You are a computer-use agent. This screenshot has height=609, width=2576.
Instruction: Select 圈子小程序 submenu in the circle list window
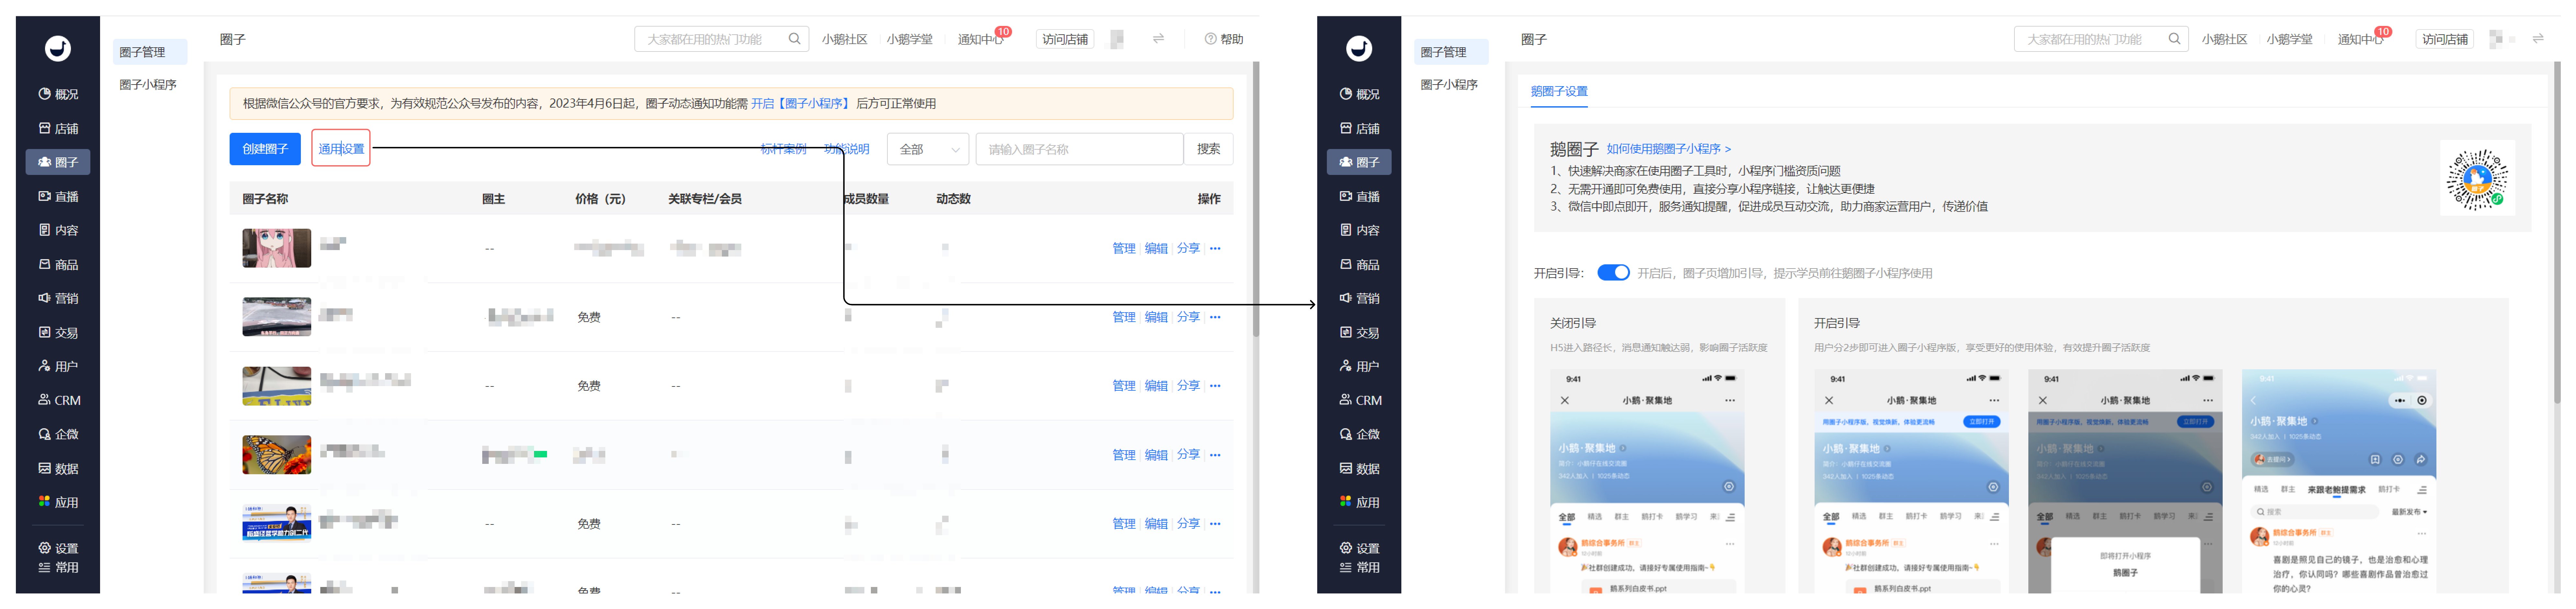tap(148, 85)
